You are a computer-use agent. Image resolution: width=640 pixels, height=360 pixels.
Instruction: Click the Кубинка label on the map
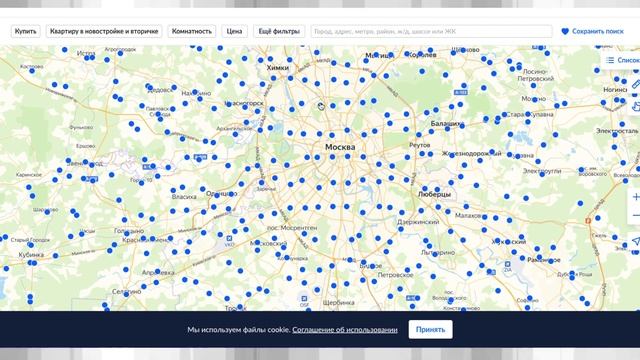coord(31,255)
